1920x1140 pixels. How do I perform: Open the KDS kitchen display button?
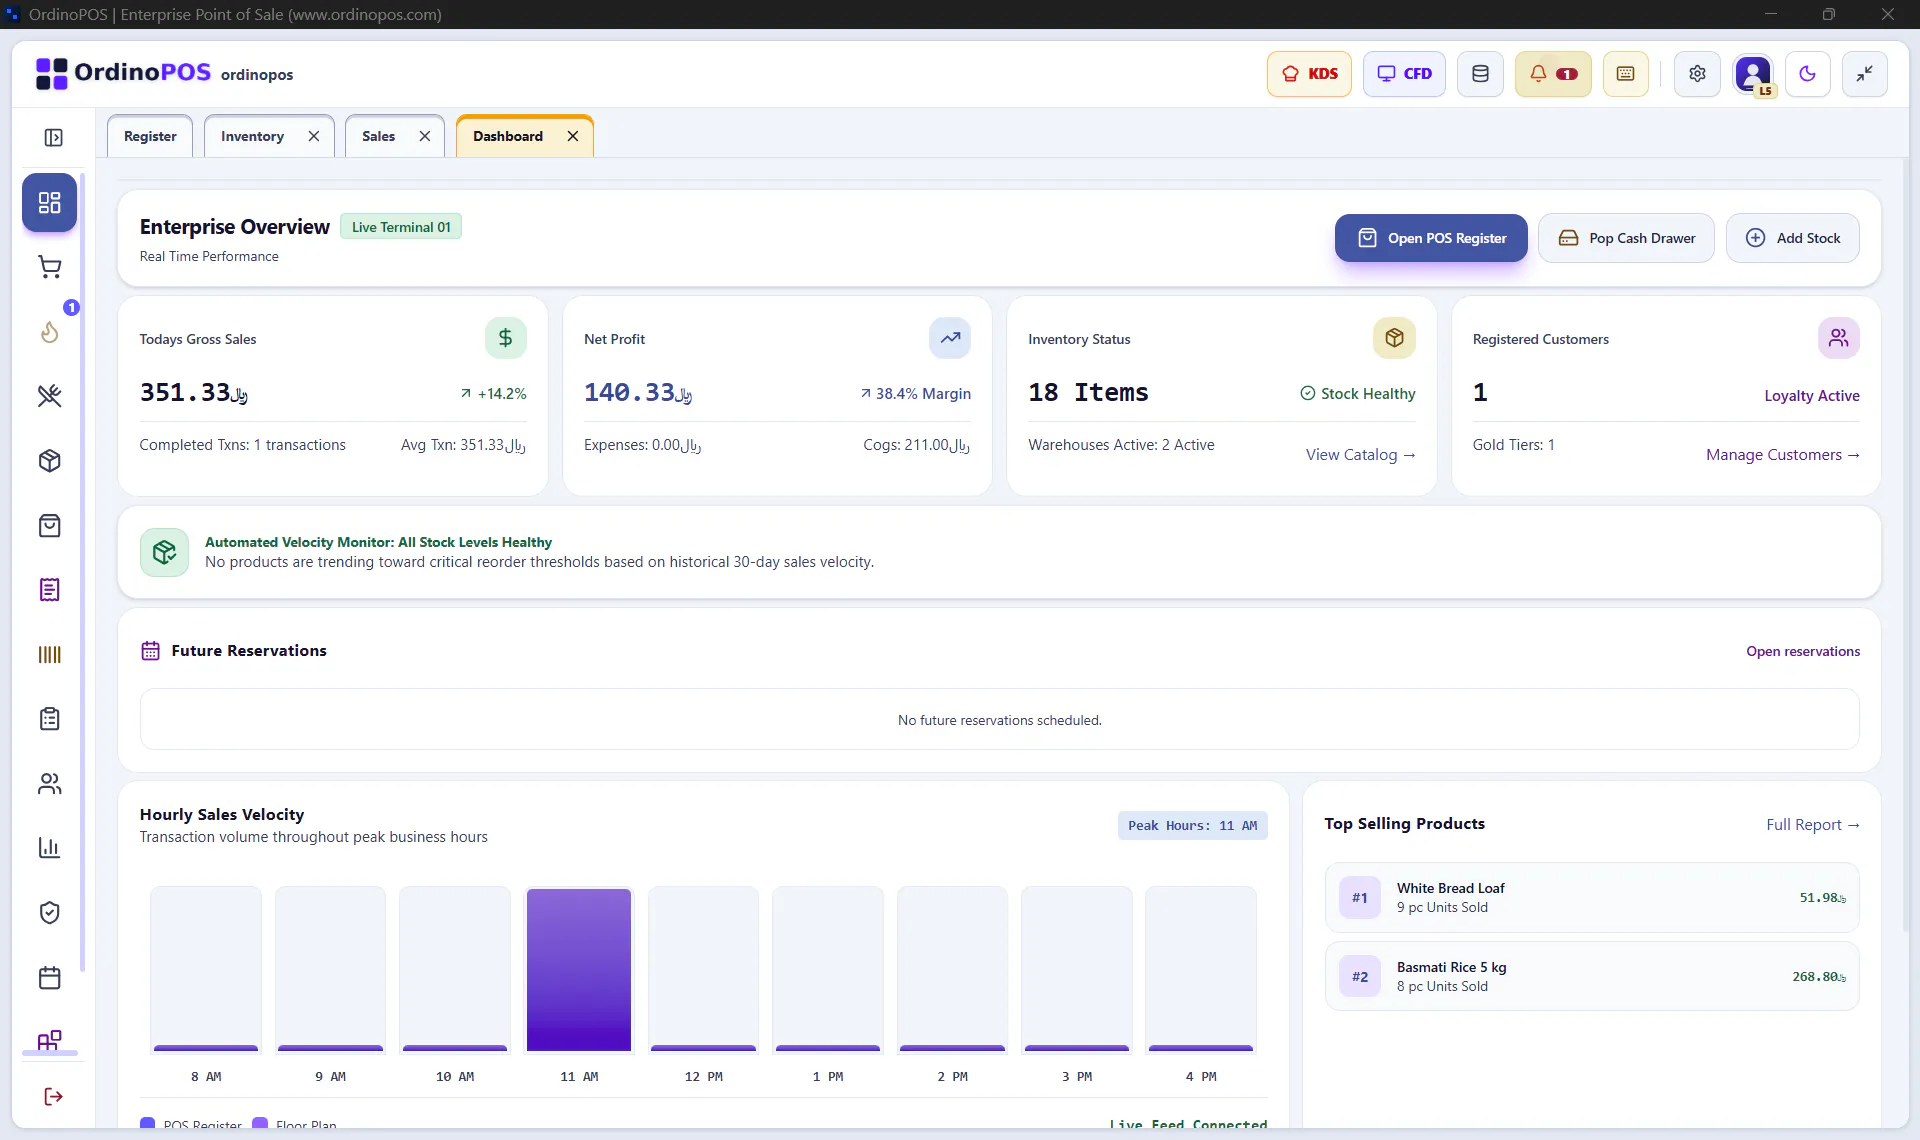click(1309, 74)
